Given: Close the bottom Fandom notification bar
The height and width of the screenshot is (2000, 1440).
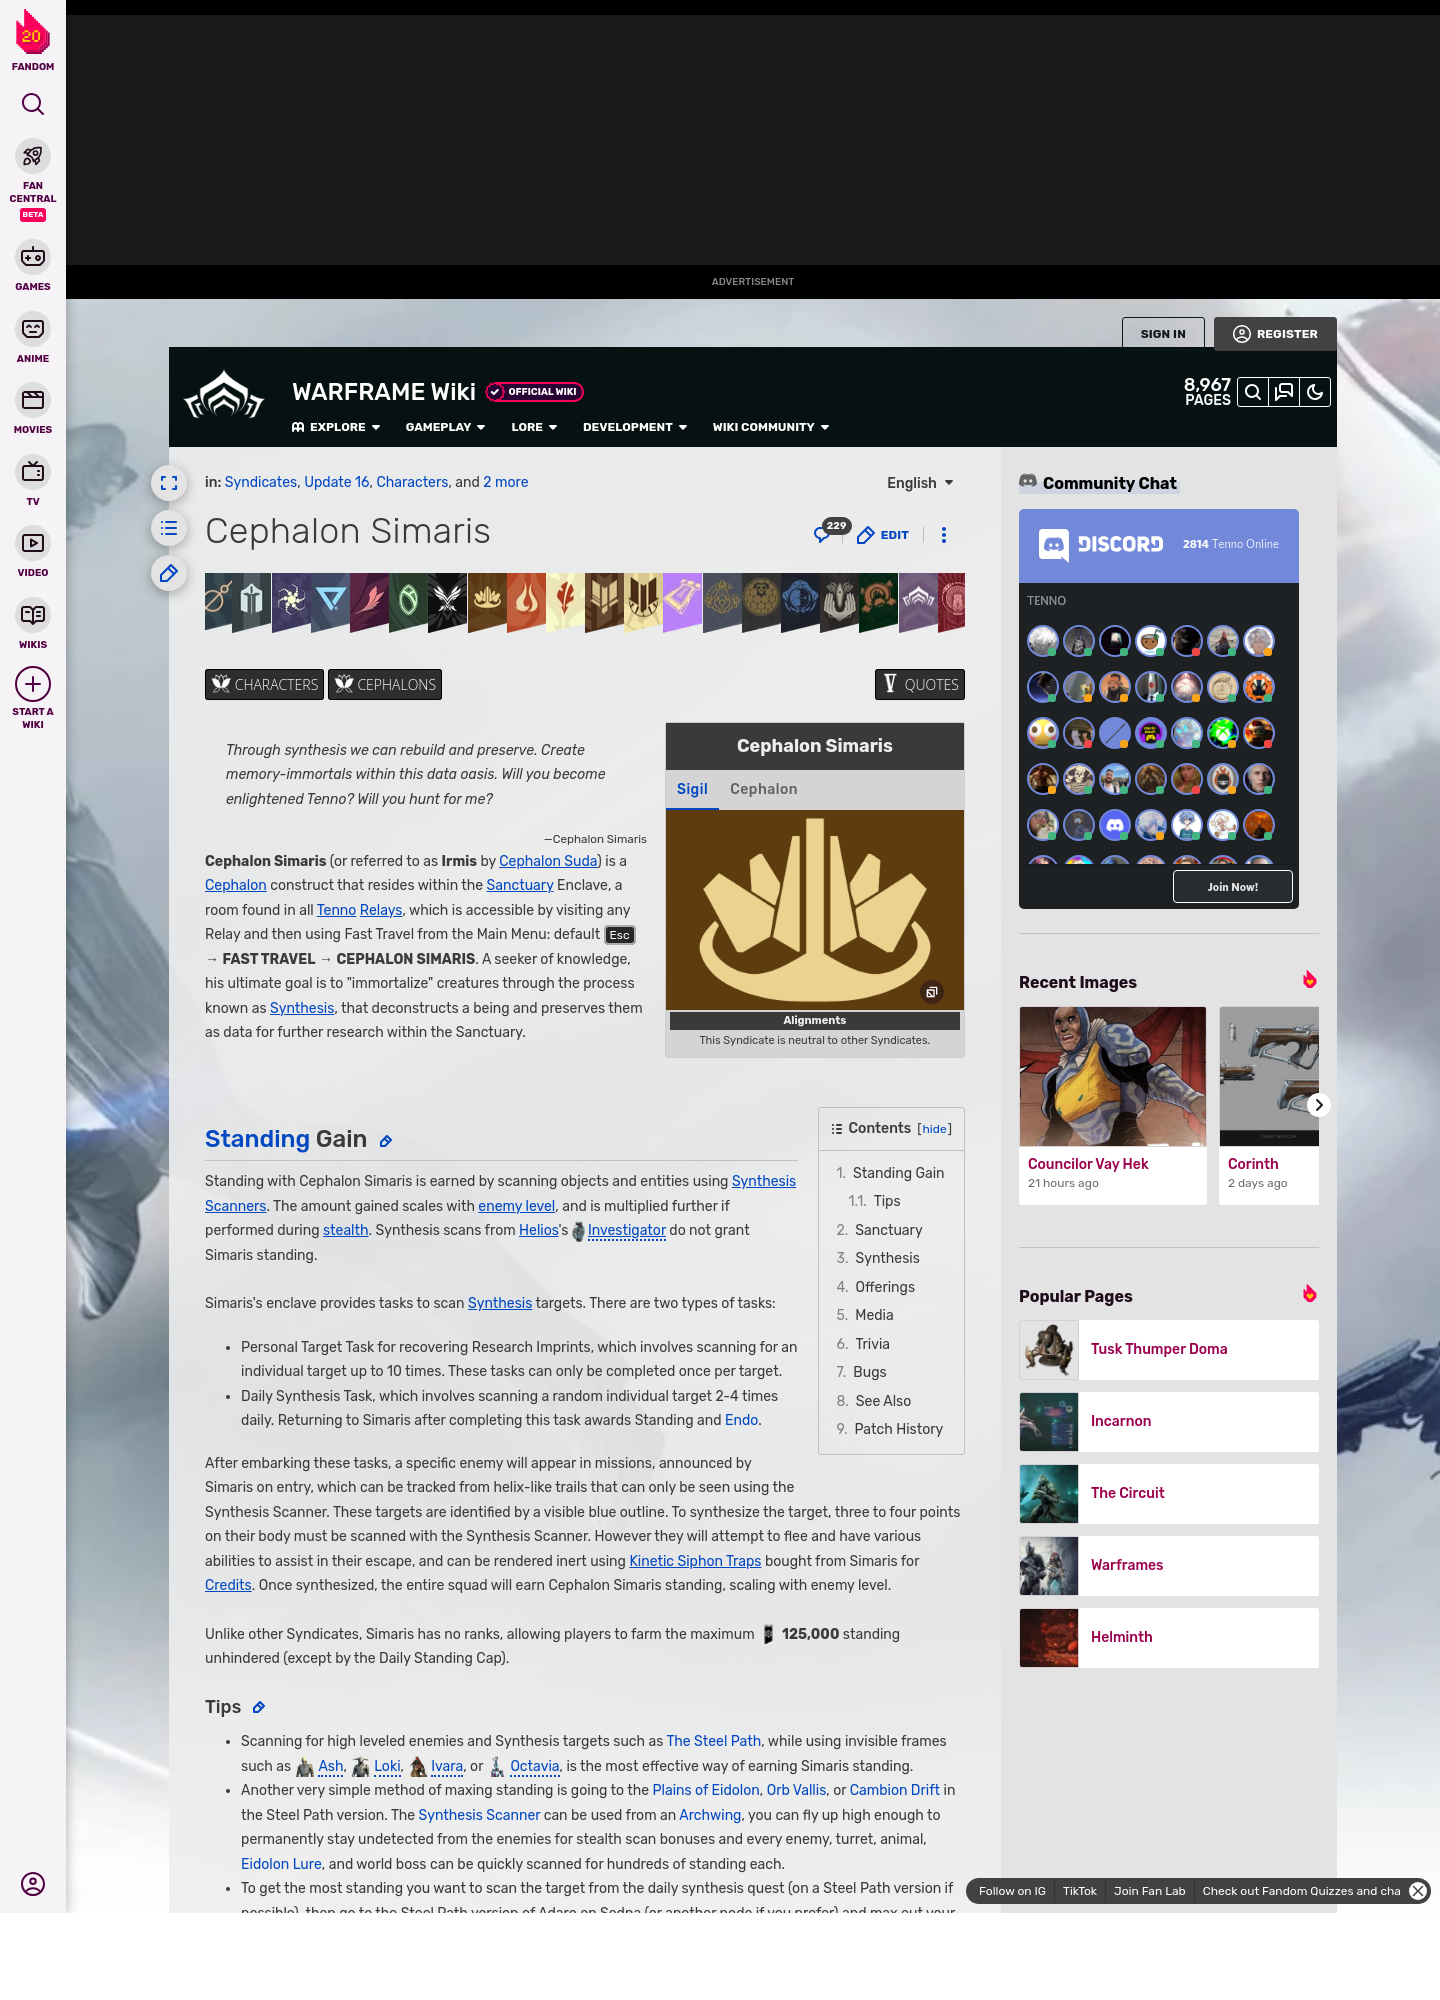Looking at the screenshot, I should point(1418,1891).
